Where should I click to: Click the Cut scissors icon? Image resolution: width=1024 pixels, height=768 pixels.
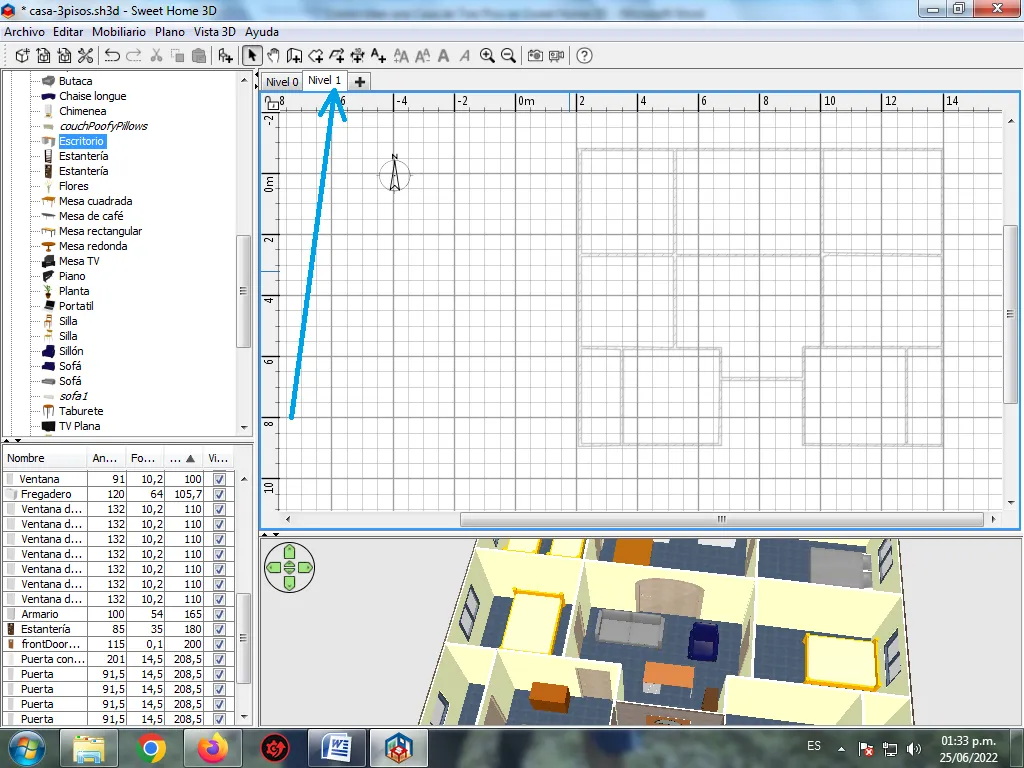pyautogui.click(x=156, y=56)
